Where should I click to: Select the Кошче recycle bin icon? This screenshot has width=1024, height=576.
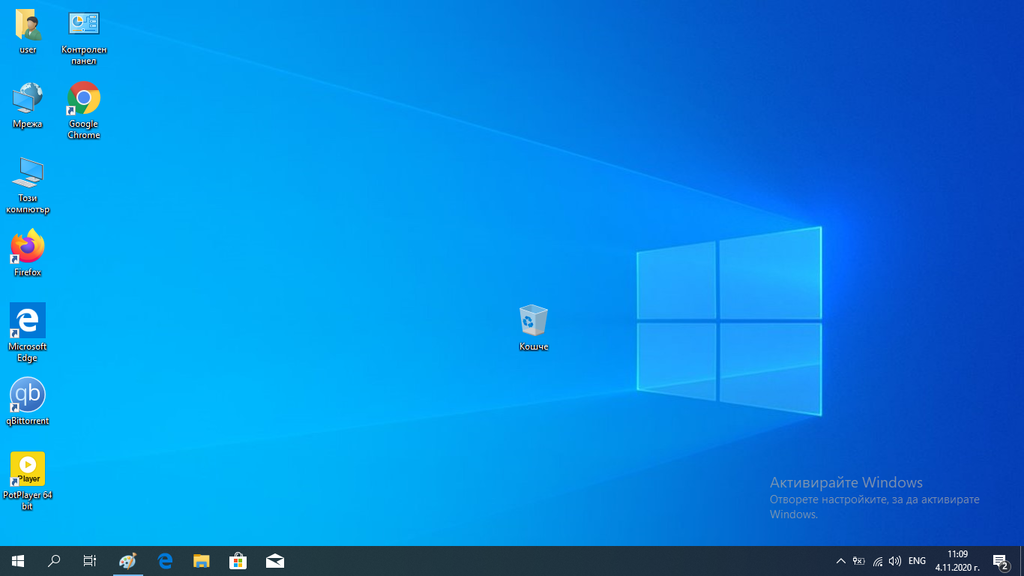coord(534,321)
